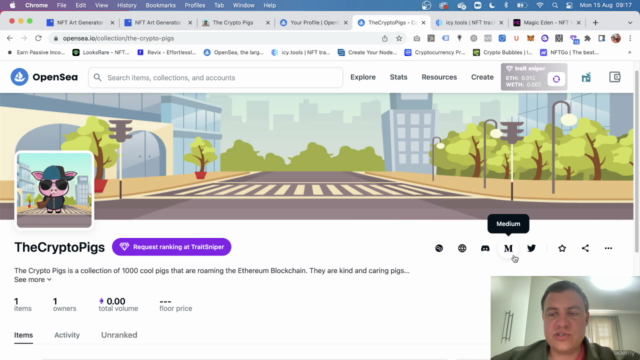640x360 pixels.
Task: Open the more options ellipsis menu
Action: 608,248
